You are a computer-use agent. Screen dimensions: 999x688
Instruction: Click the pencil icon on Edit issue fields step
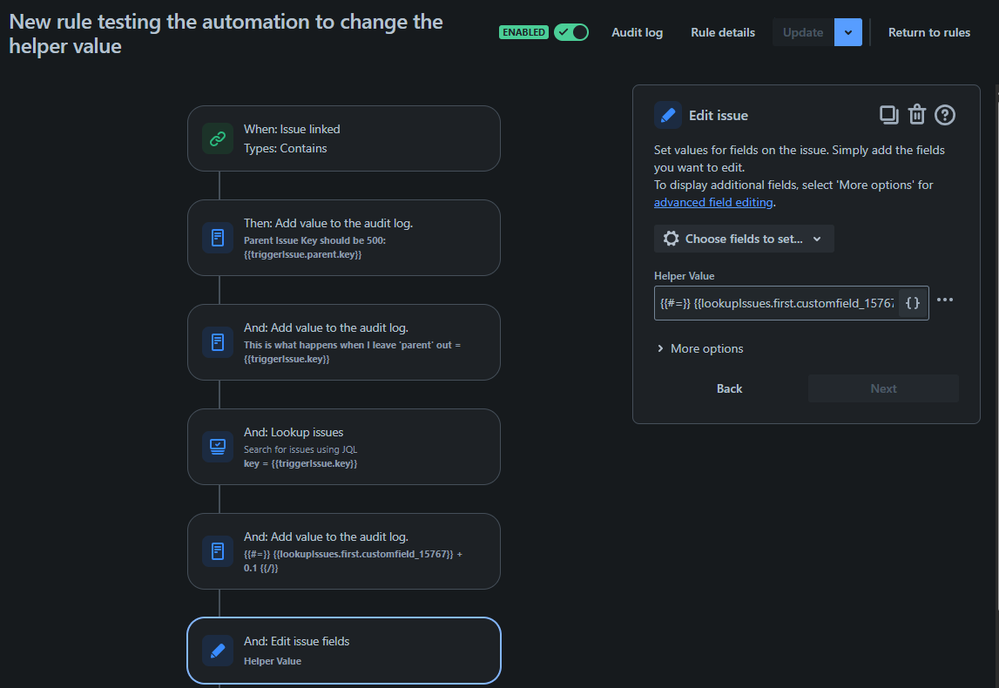click(218, 650)
